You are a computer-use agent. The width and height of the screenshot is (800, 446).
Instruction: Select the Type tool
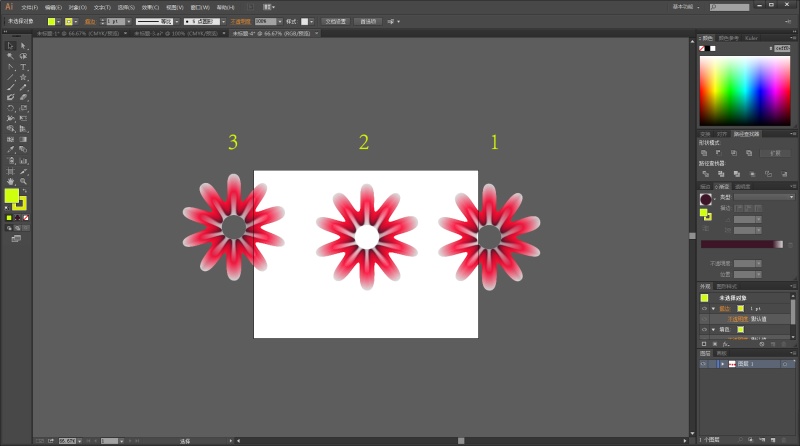[x=22, y=66]
